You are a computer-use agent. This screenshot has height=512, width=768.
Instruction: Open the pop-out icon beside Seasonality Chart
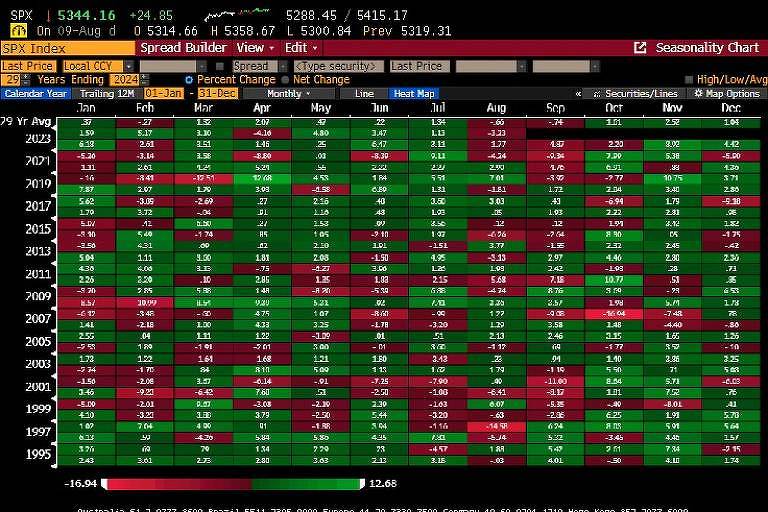(x=640, y=48)
